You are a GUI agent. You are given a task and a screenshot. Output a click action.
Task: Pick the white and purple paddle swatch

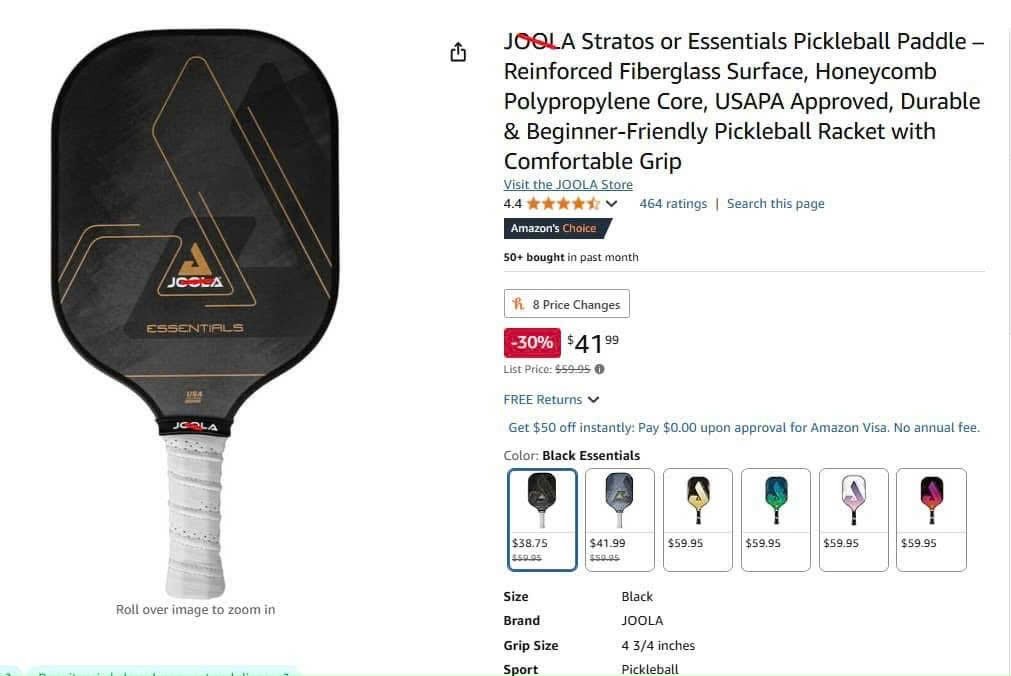point(854,520)
